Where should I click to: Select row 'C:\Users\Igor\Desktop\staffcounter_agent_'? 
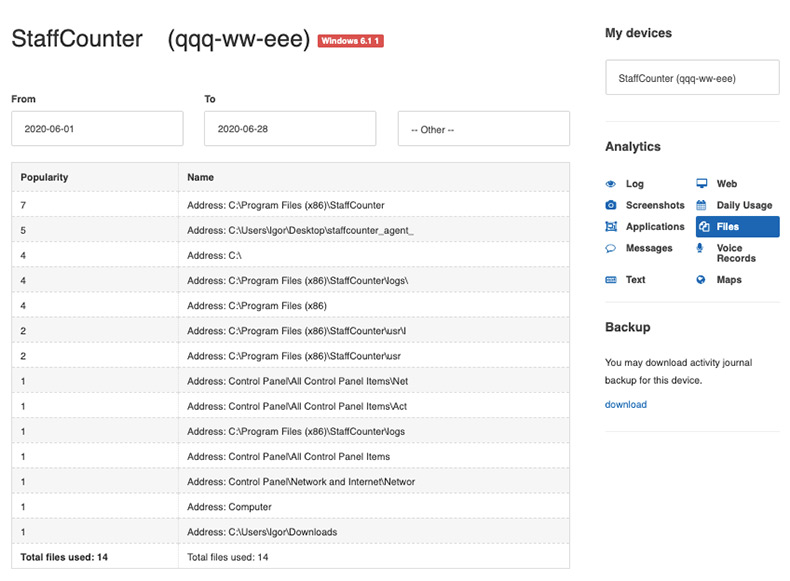tap(291, 230)
